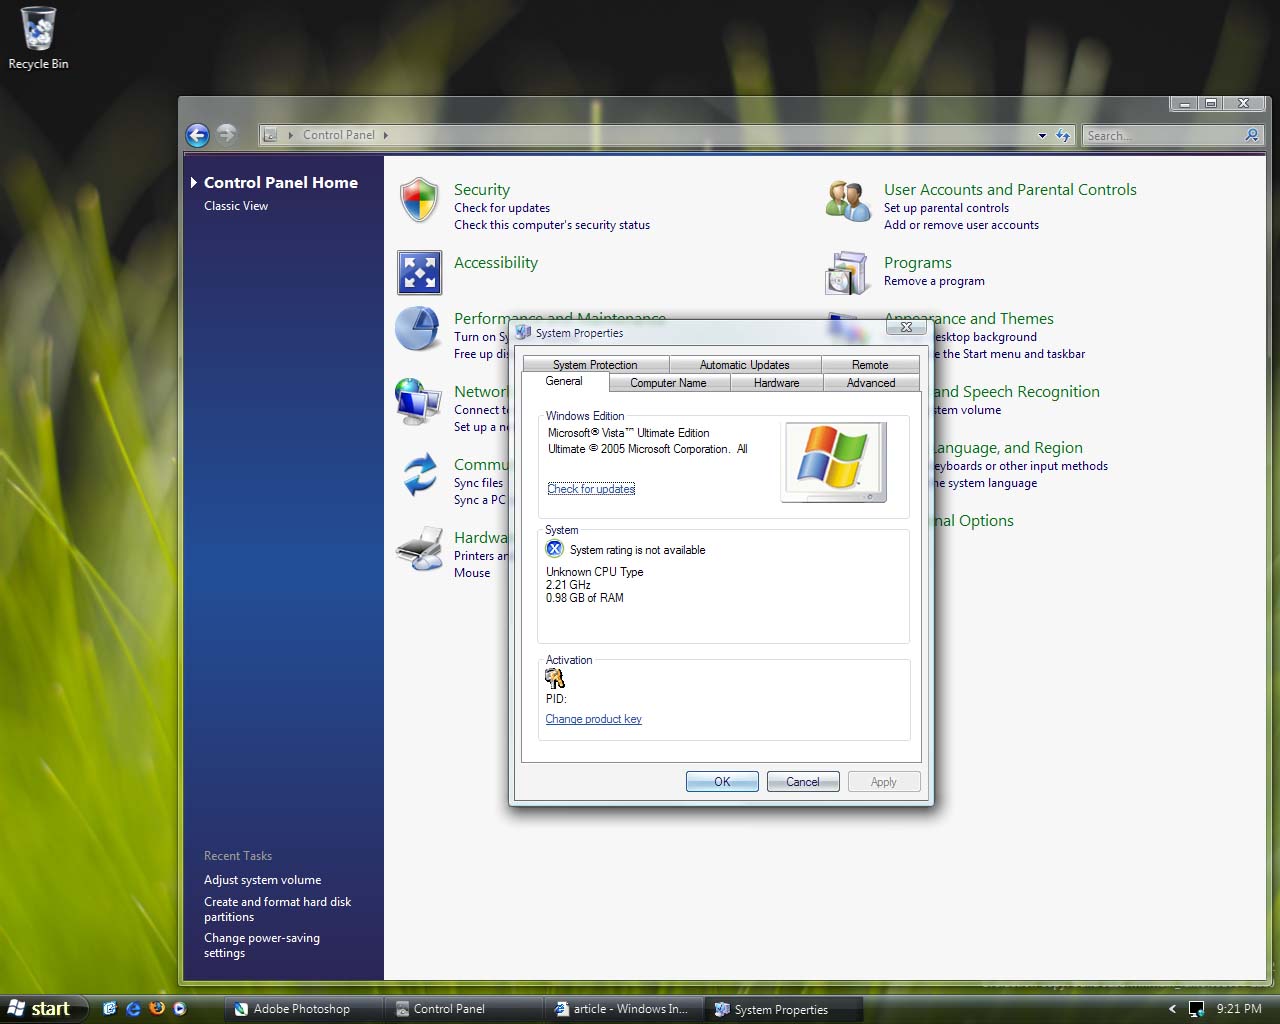Viewport: 1280px width, 1024px height.
Task: Click the Check for updates link in dialog
Action: coord(591,489)
